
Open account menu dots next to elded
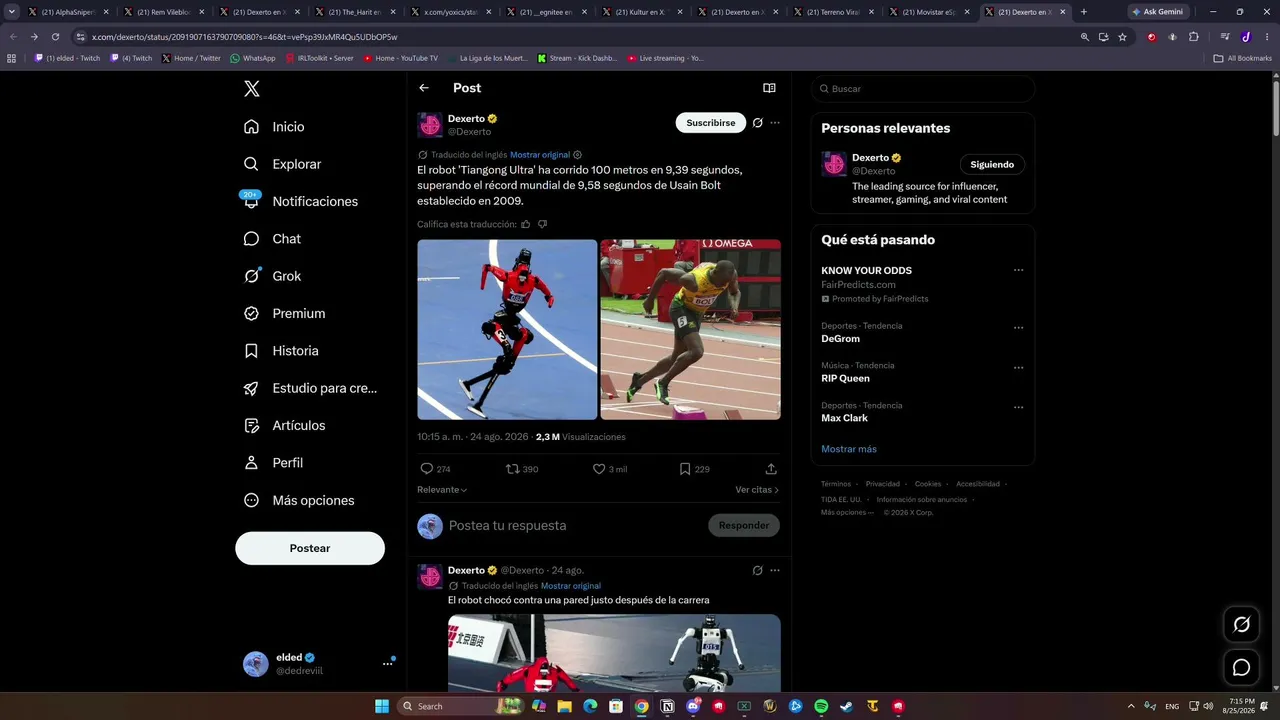(387, 664)
